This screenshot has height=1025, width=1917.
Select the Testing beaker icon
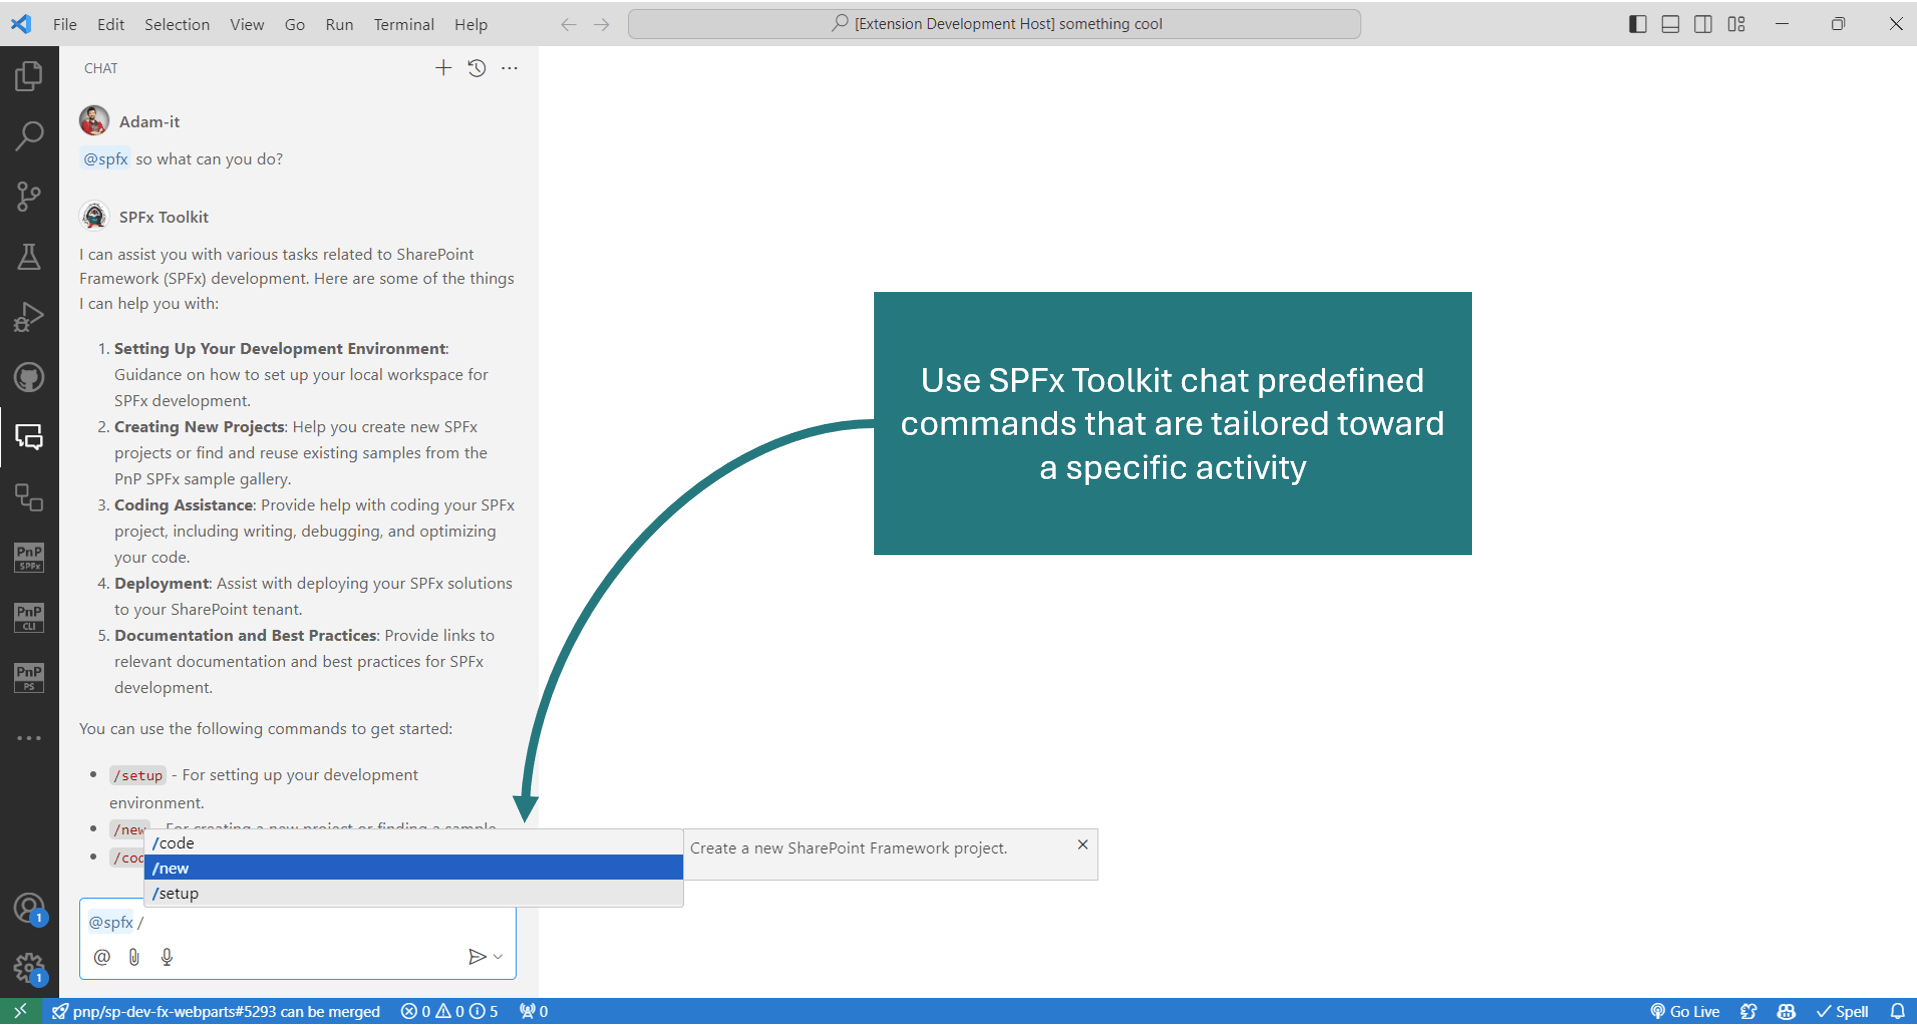point(30,257)
